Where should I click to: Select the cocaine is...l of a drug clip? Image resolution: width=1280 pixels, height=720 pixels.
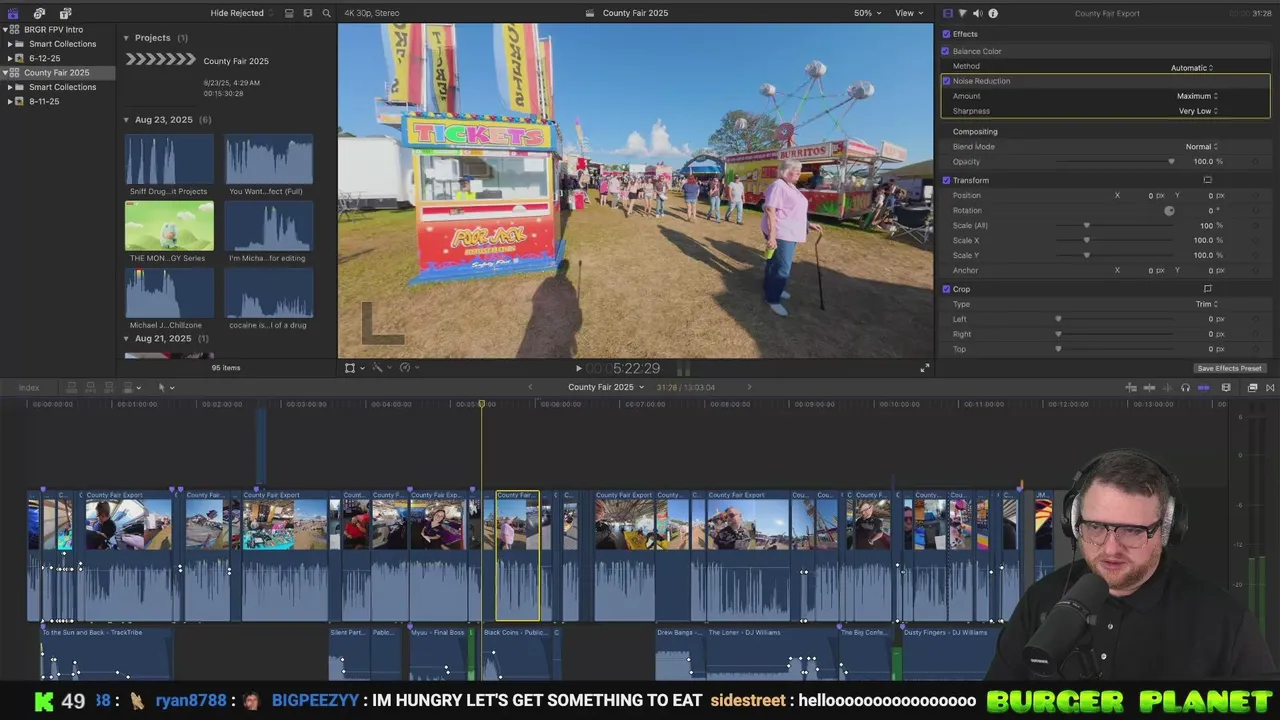tap(269, 292)
